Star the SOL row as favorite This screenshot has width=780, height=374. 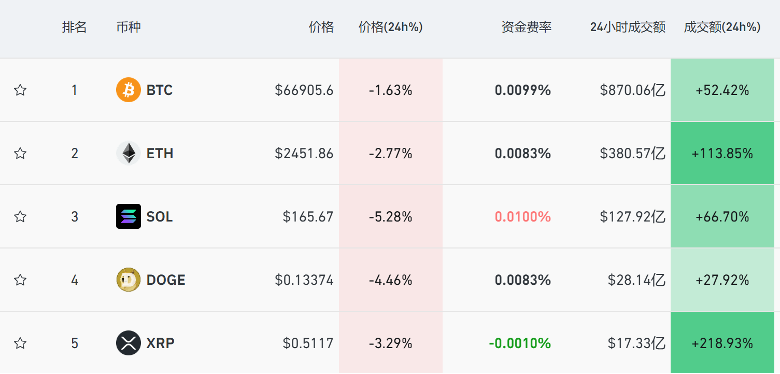click(x=20, y=216)
